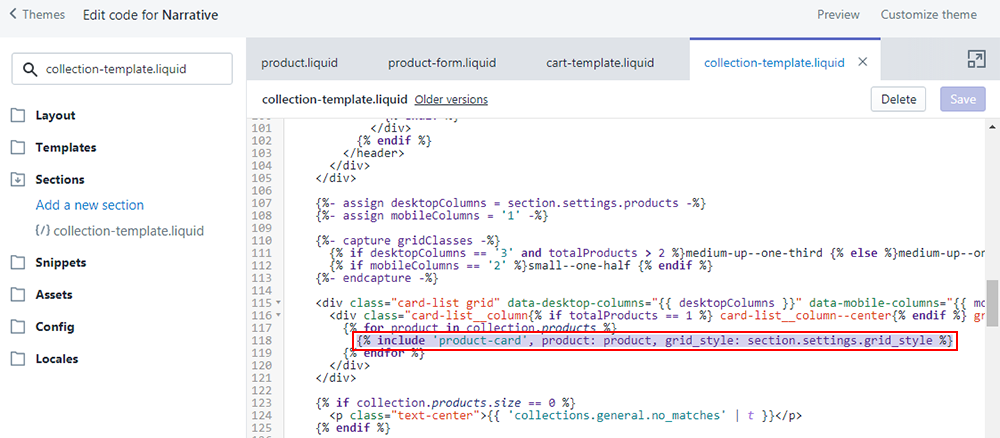Image resolution: width=1000 pixels, height=438 pixels.
Task: Switch to the product-form.liquid tab
Action: [x=440, y=62]
